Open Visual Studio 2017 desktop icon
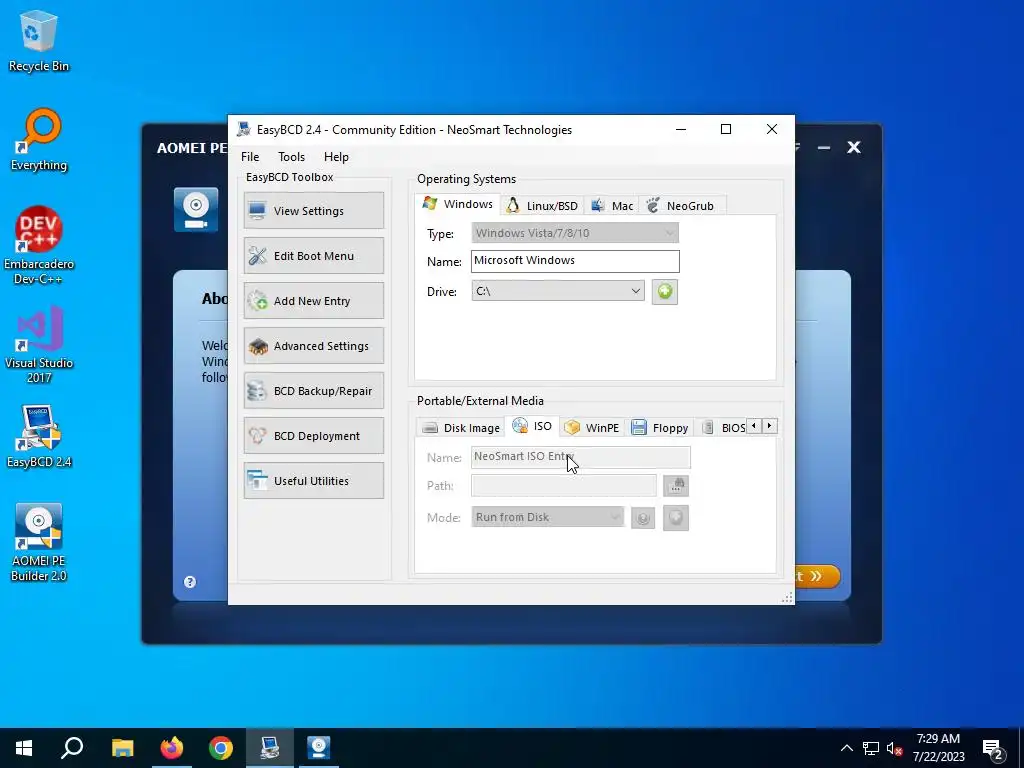Image resolution: width=1024 pixels, height=768 pixels. tap(39, 344)
